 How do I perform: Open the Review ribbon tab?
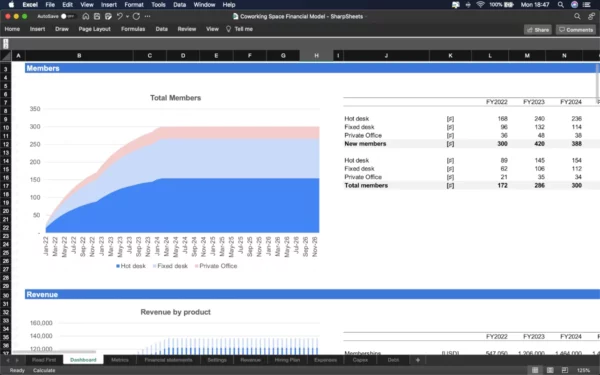pos(187,29)
